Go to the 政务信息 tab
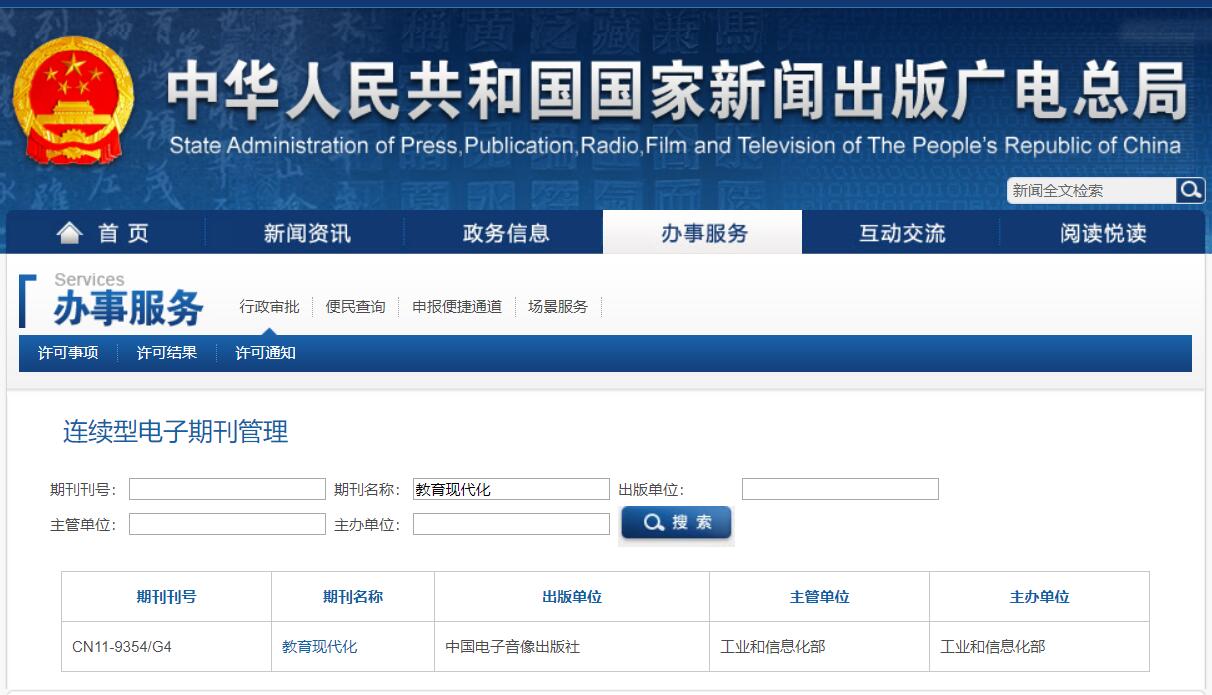The width and height of the screenshot is (1212, 695). [x=506, y=233]
